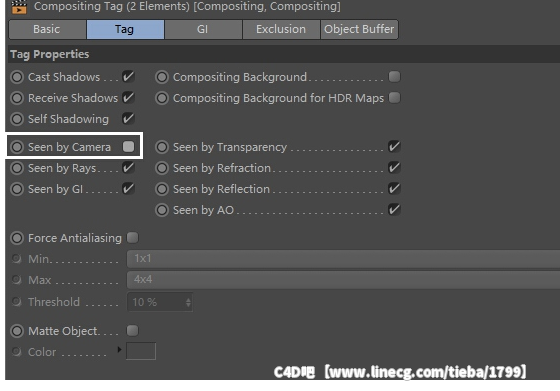
Task: Click the Self Shadowing keyframe circle
Action: [x=17, y=119]
